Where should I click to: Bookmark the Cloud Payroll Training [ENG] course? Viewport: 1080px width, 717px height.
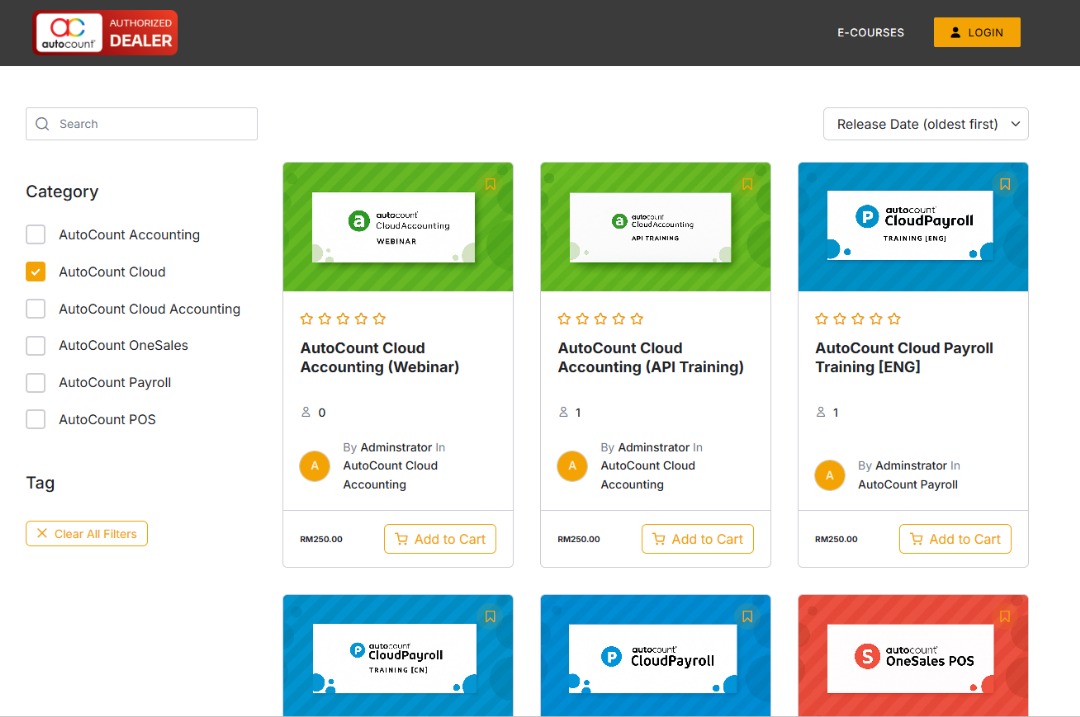click(1005, 184)
